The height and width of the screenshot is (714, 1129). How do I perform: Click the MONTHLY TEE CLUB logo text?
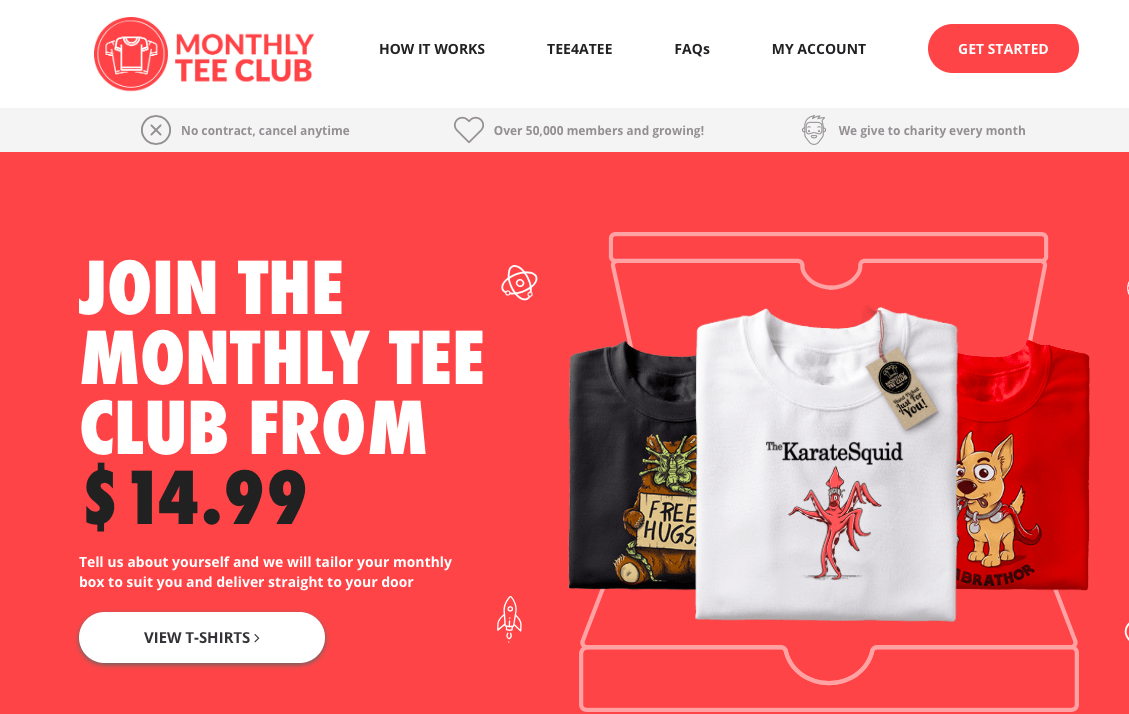(x=244, y=57)
